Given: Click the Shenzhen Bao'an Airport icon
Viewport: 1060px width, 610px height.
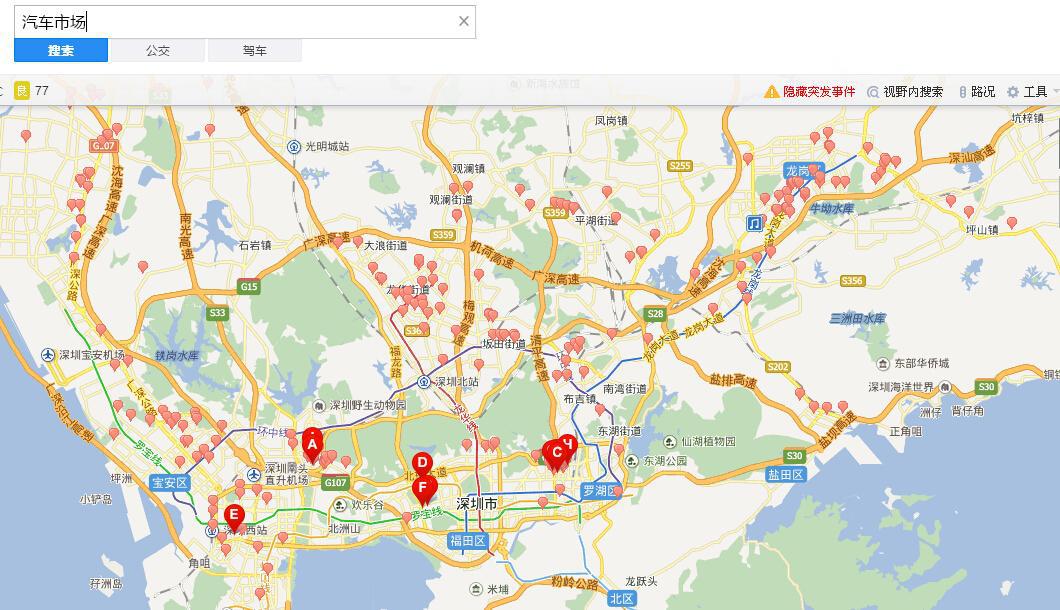Looking at the screenshot, I should coord(48,355).
